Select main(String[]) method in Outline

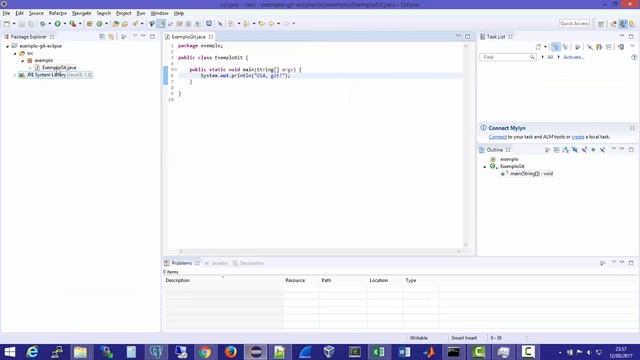coord(527,174)
